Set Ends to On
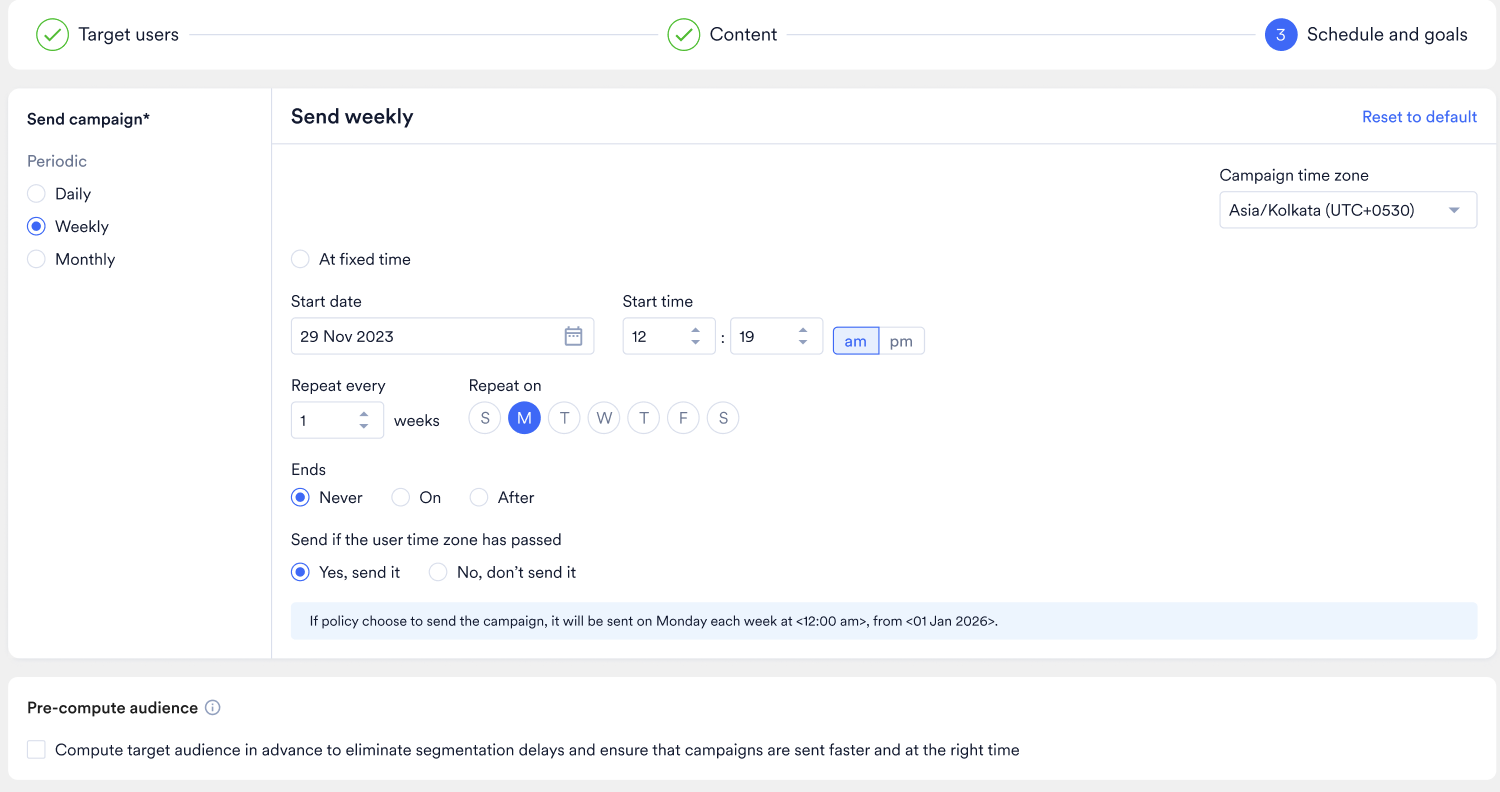The height and width of the screenshot is (792, 1500). click(400, 497)
